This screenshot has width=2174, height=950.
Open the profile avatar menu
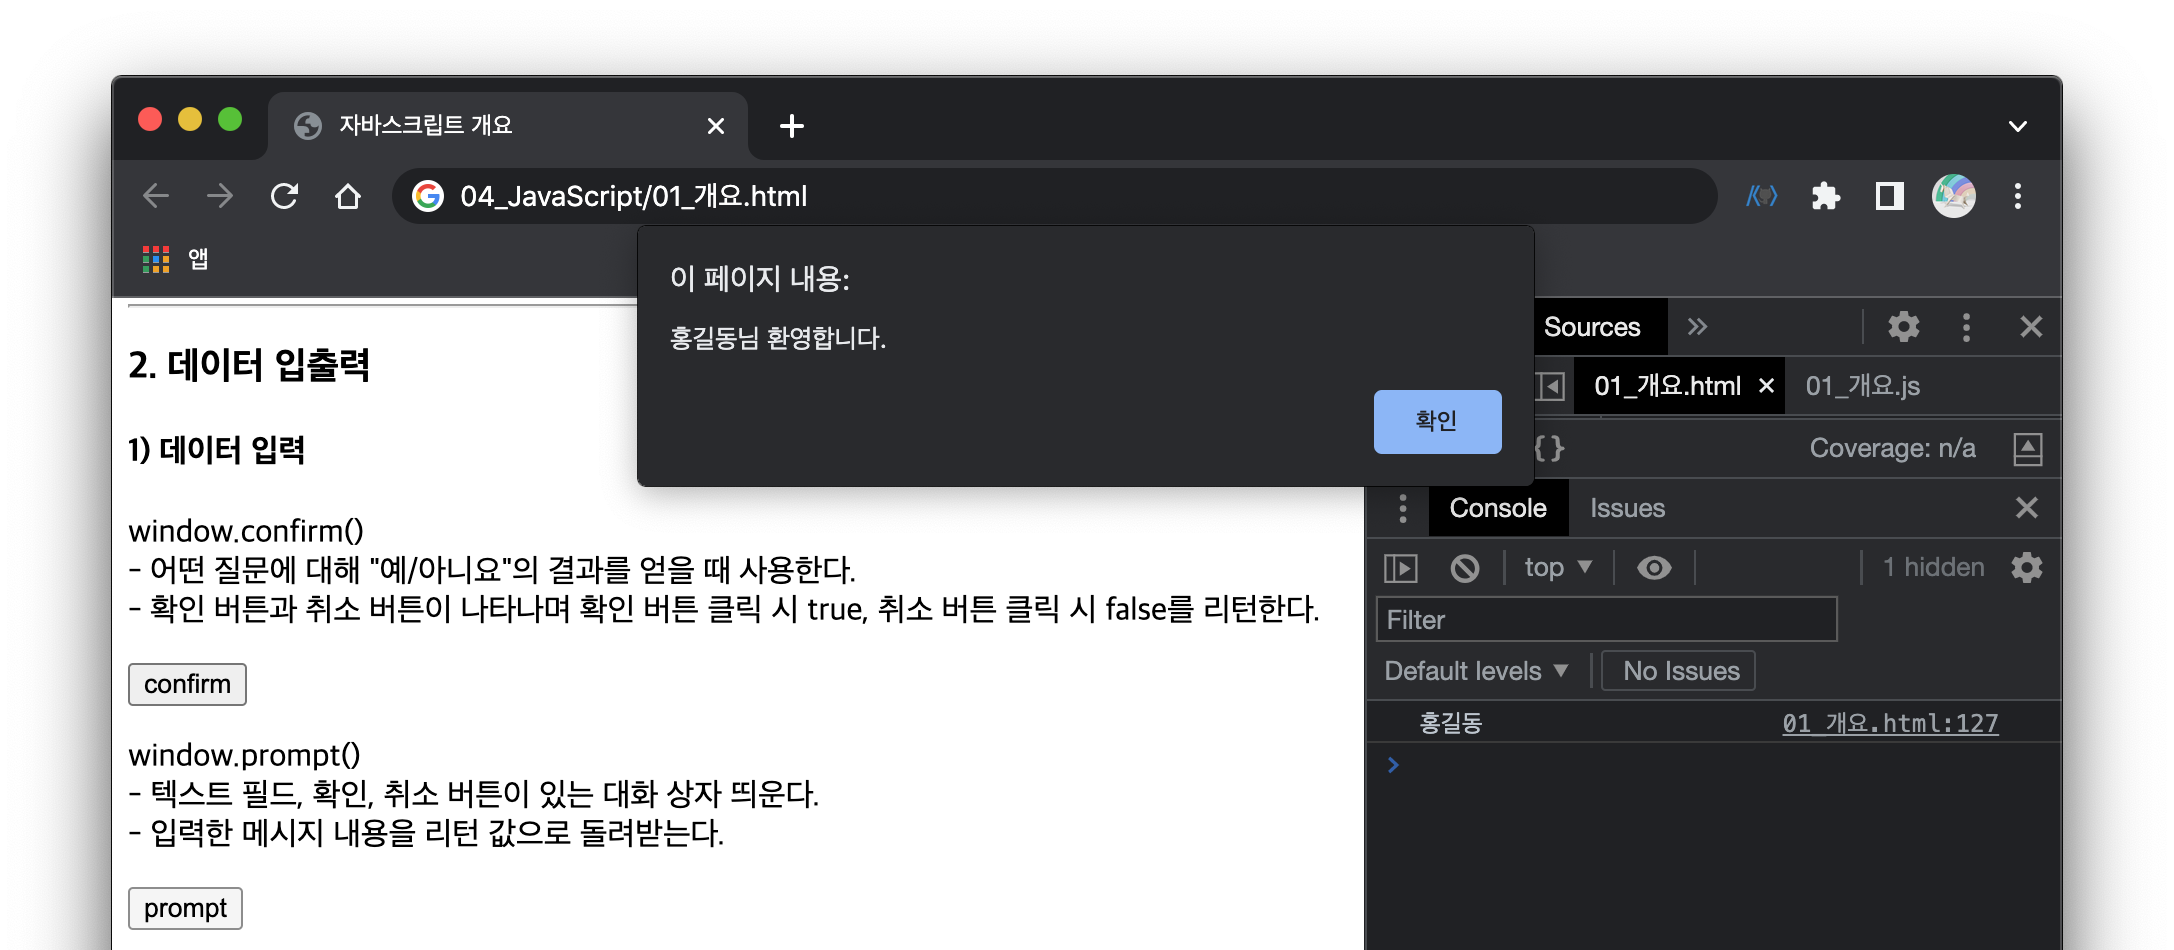click(x=1954, y=196)
